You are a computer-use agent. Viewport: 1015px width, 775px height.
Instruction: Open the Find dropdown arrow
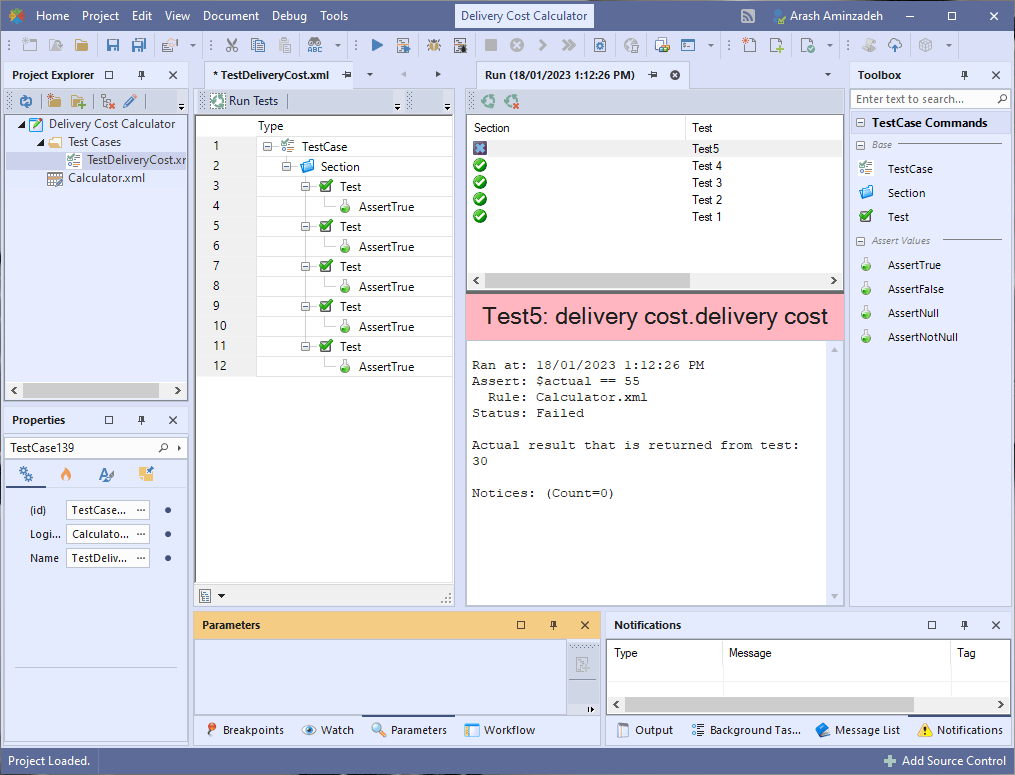[x=338, y=45]
